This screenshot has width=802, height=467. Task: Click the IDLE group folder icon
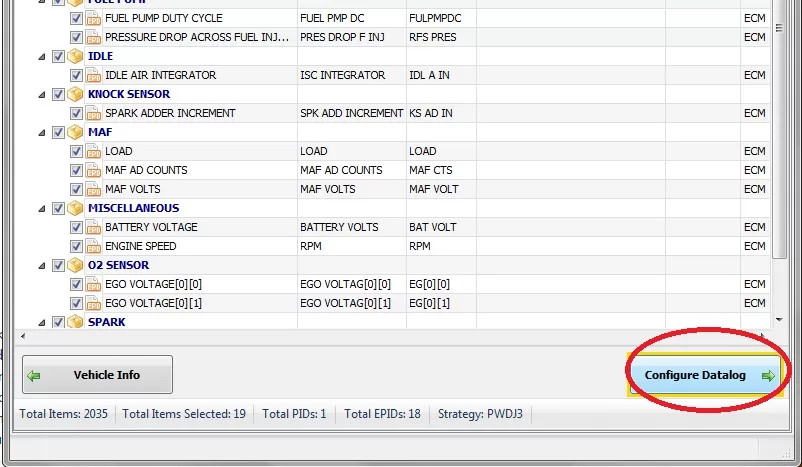click(x=75, y=56)
